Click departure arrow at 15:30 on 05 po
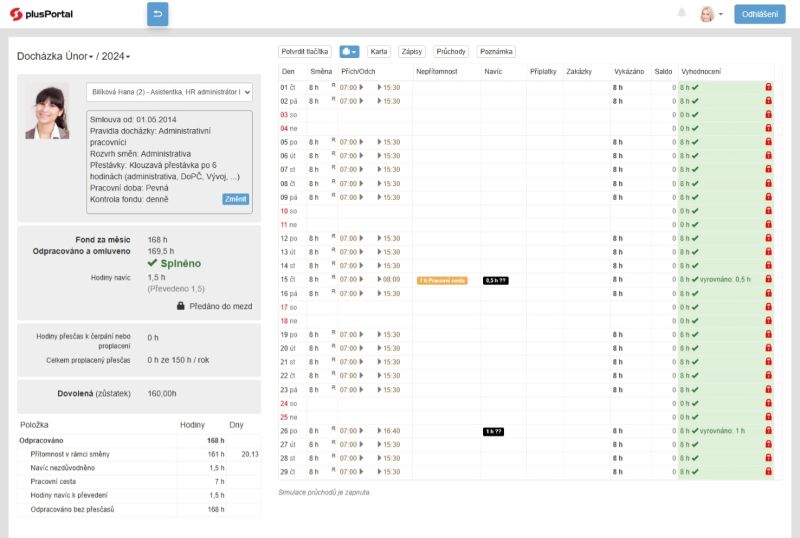800x538 pixels. coord(380,142)
